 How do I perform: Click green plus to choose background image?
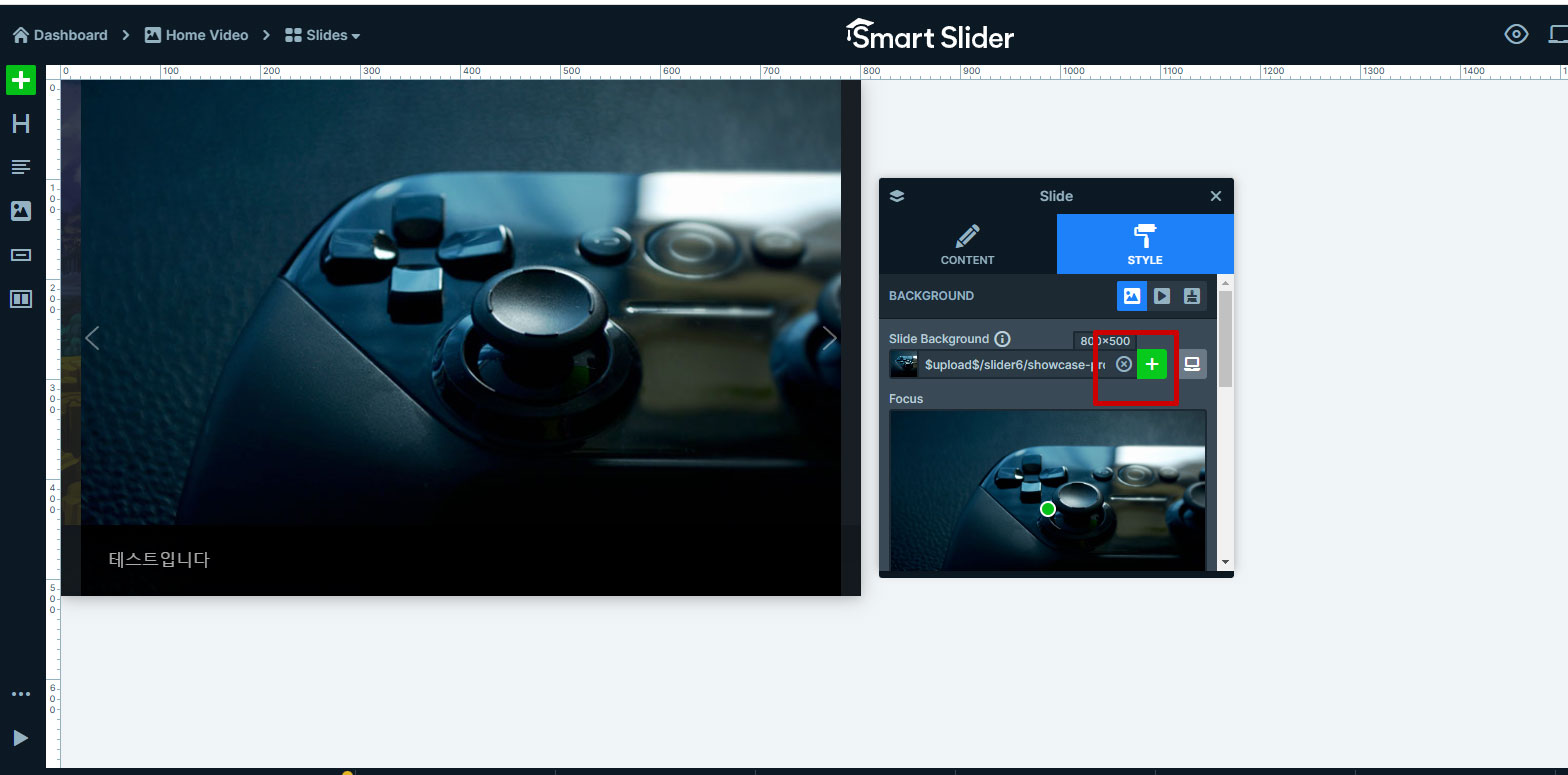click(1152, 364)
